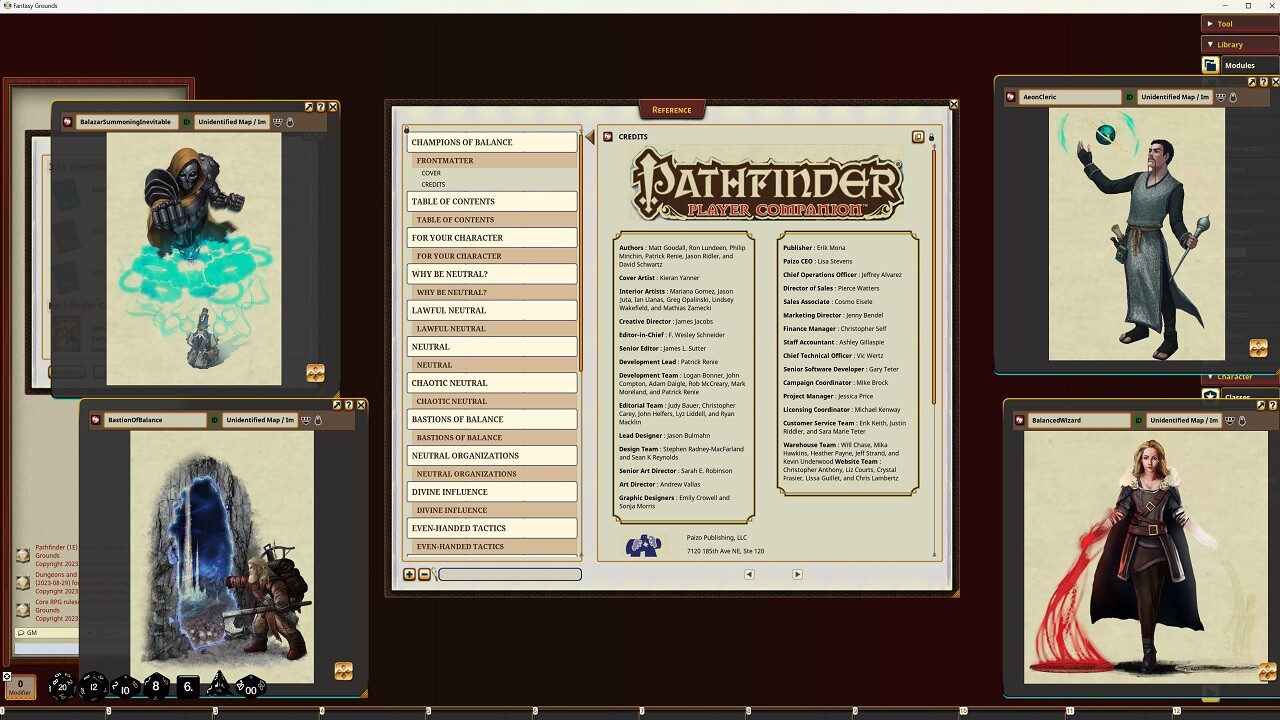Click the help question-mark icon on BalazarSummoningInevitable window
The height and width of the screenshot is (720, 1280).
(320, 107)
